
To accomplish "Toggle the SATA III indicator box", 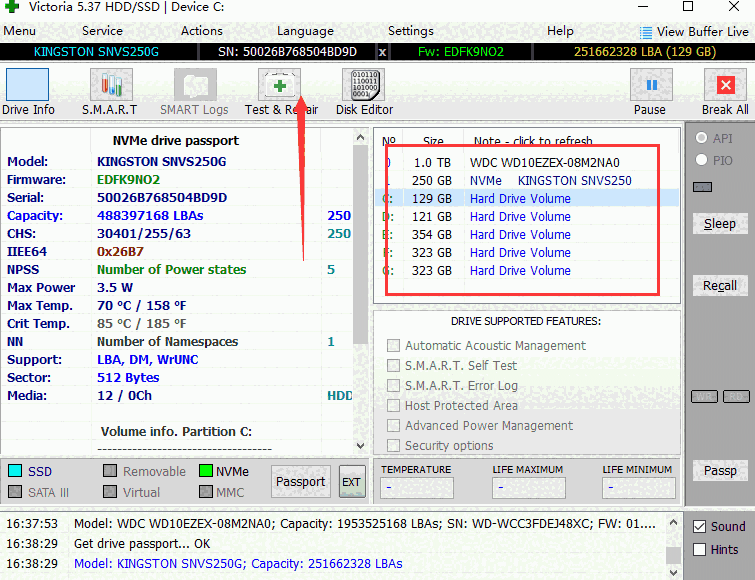I will pos(15,491).
